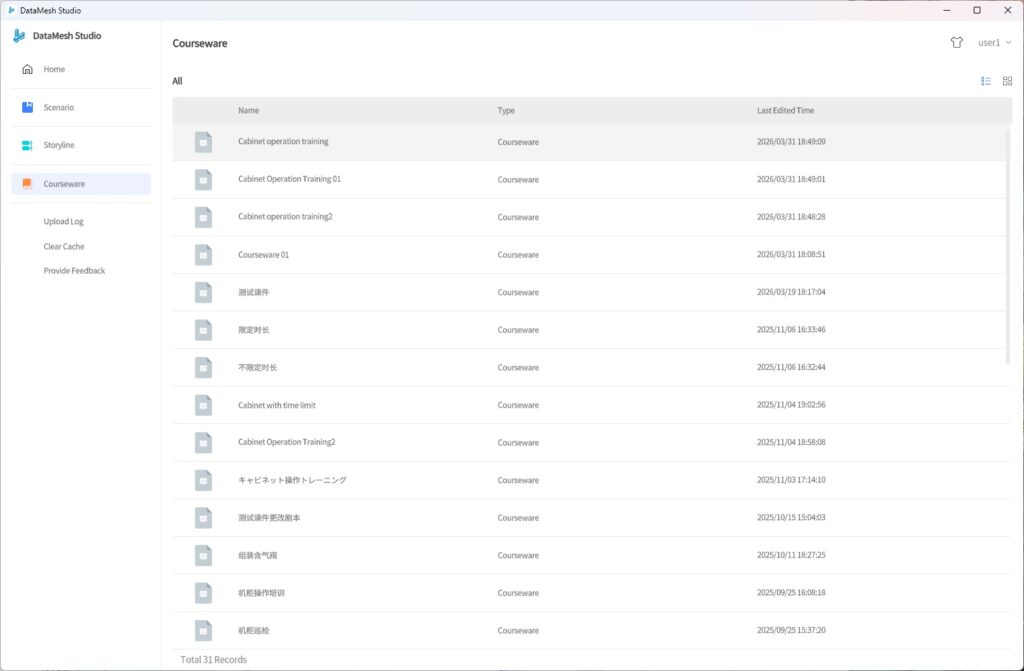The image size is (1024, 671).
Task: Sort by Last Edited Time column header
Action: coord(785,110)
